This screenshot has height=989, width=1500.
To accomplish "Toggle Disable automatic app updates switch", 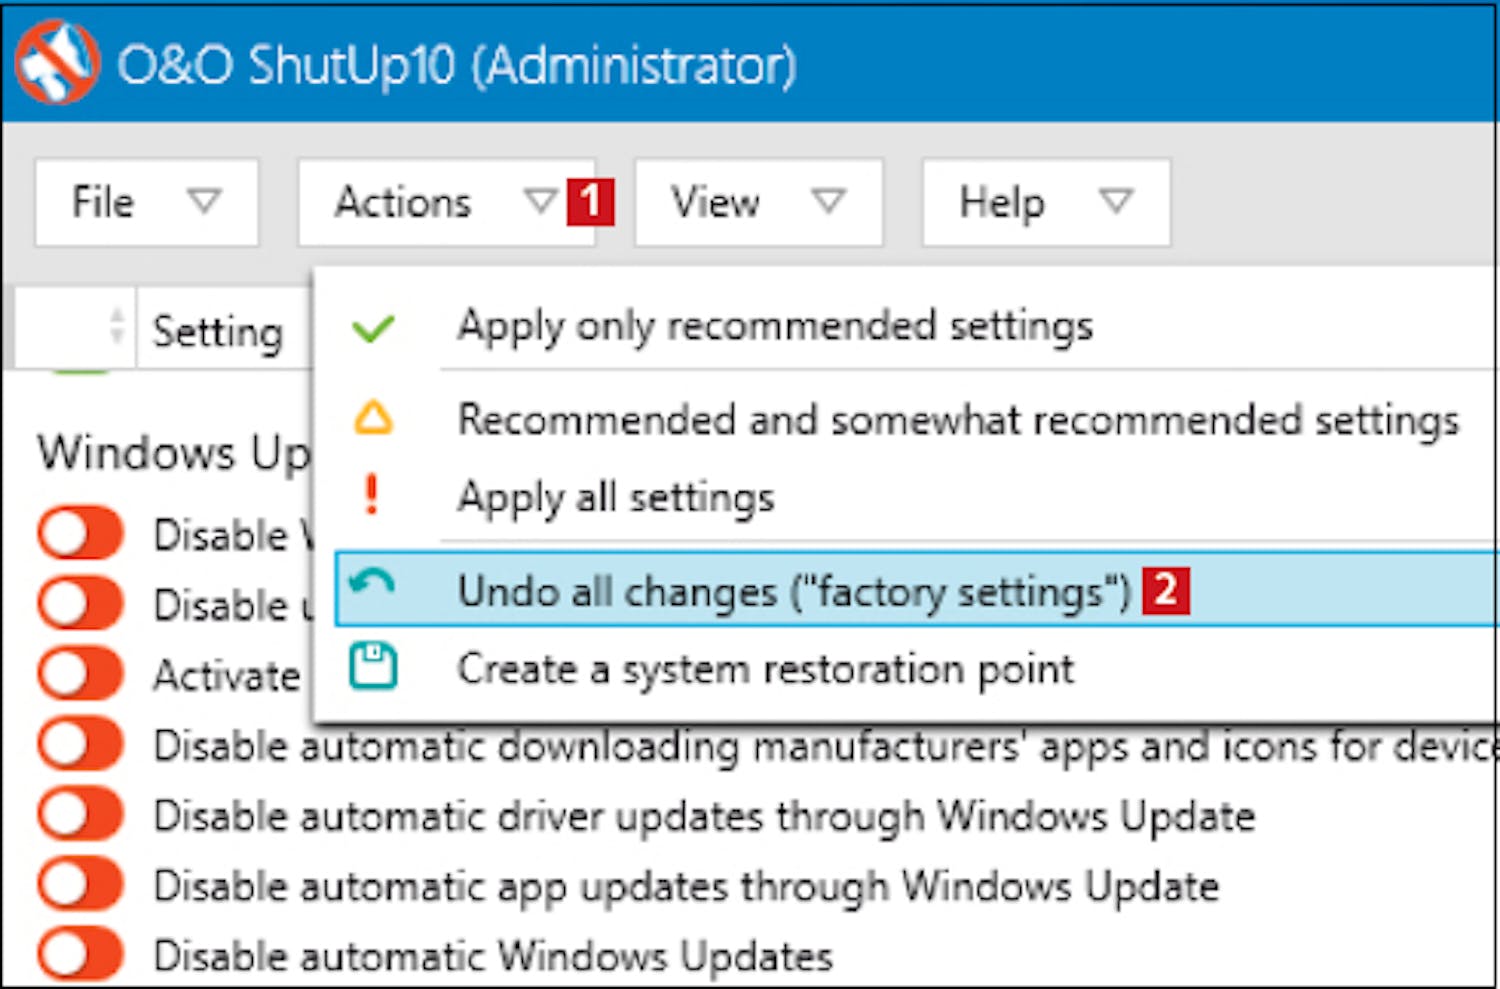I will [80, 884].
